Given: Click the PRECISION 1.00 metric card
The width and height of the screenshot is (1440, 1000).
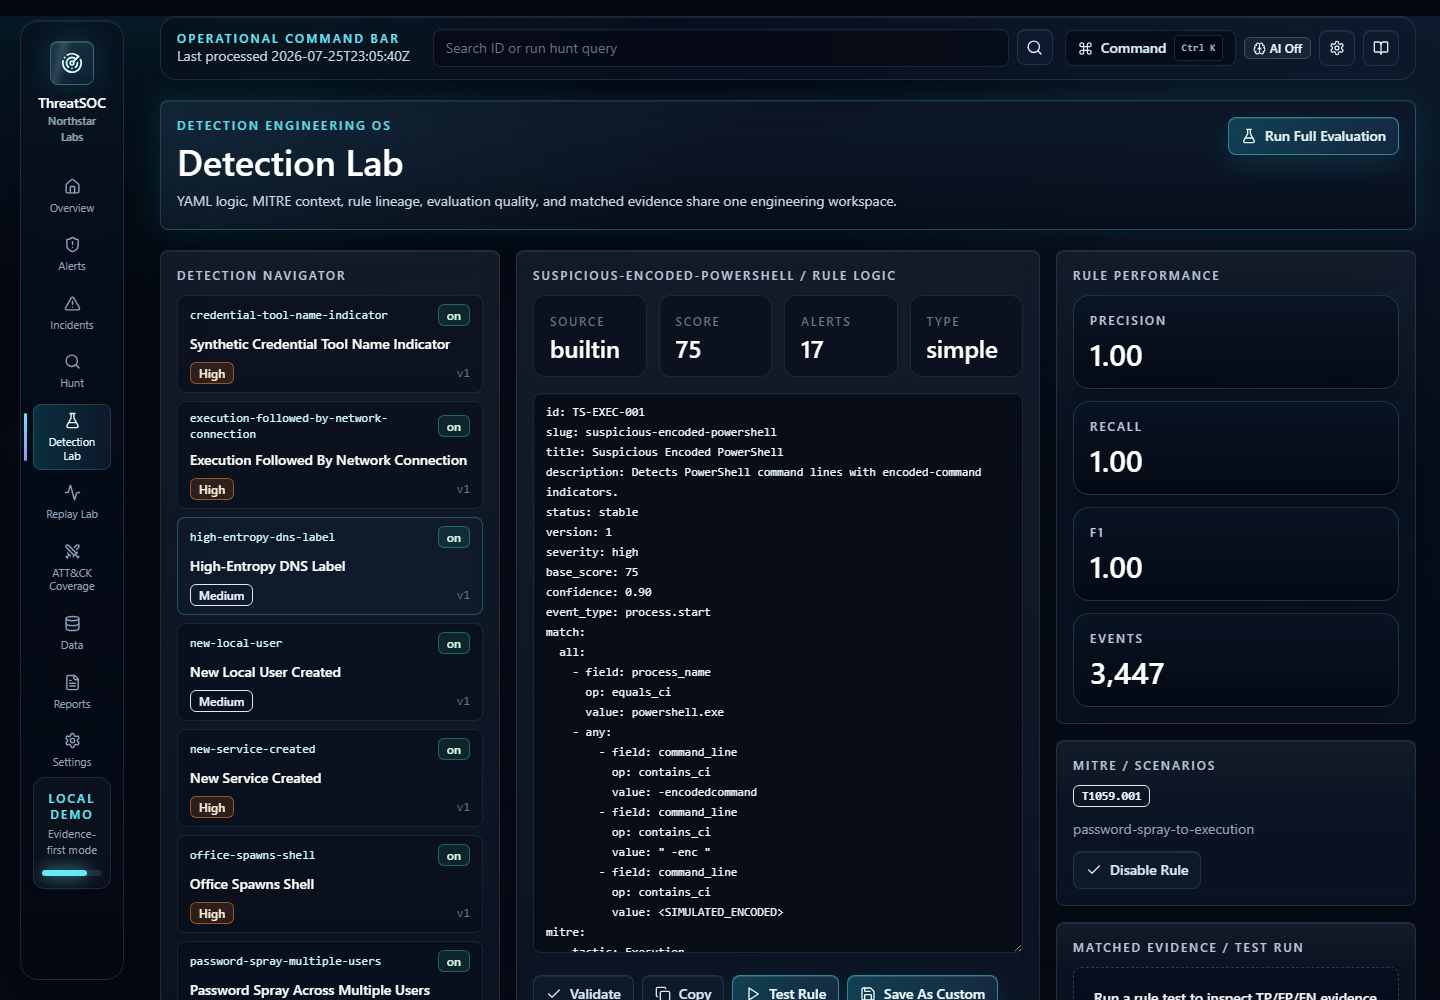Looking at the screenshot, I should click(1236, 342).
